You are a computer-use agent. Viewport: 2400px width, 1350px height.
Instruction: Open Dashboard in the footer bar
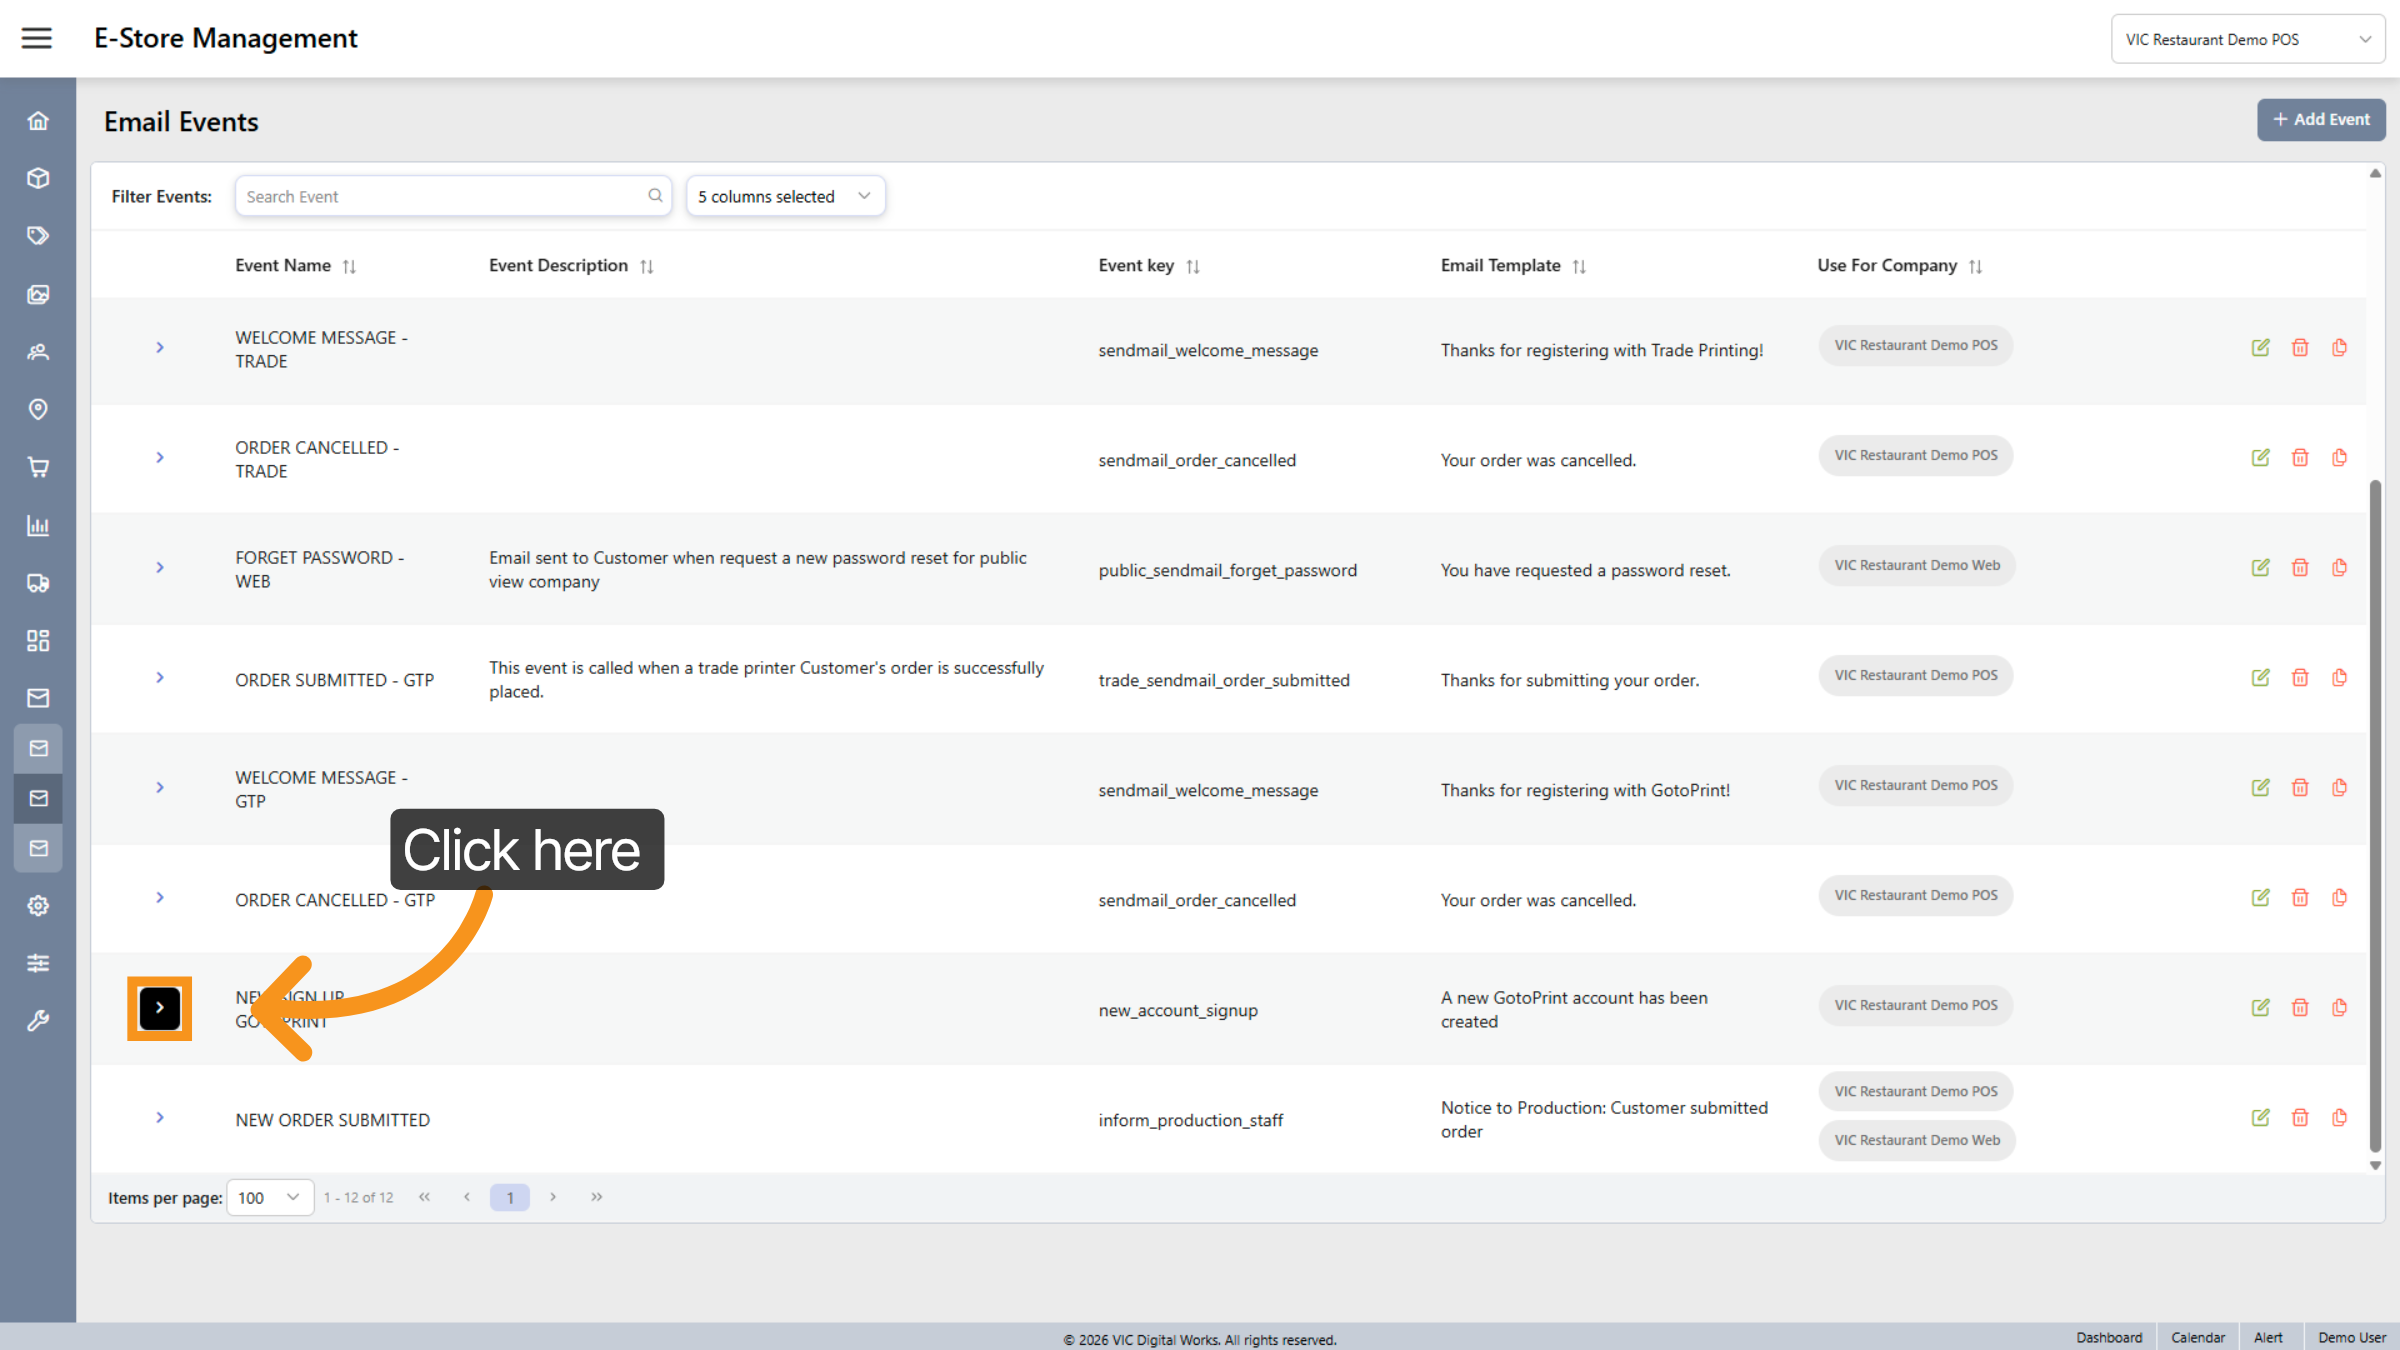(2108, 1337)
